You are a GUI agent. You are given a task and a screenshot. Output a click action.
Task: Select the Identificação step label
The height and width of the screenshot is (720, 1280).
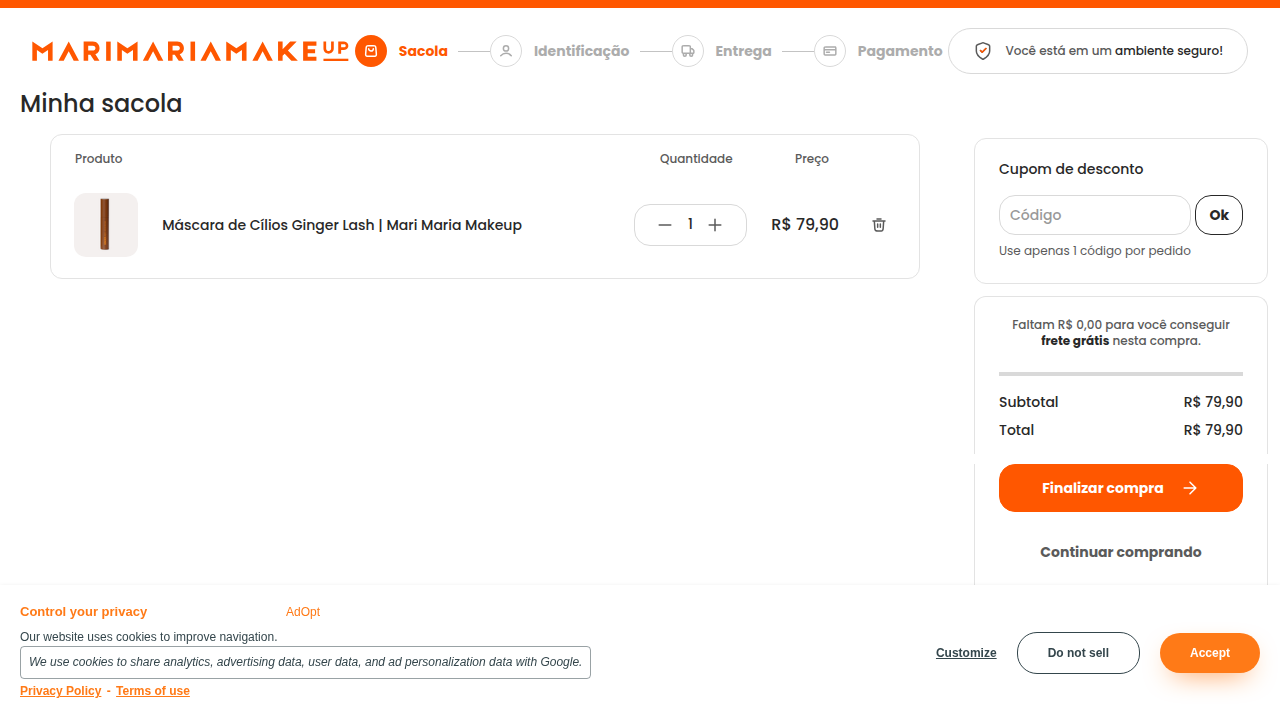click(x=582, y=51)
